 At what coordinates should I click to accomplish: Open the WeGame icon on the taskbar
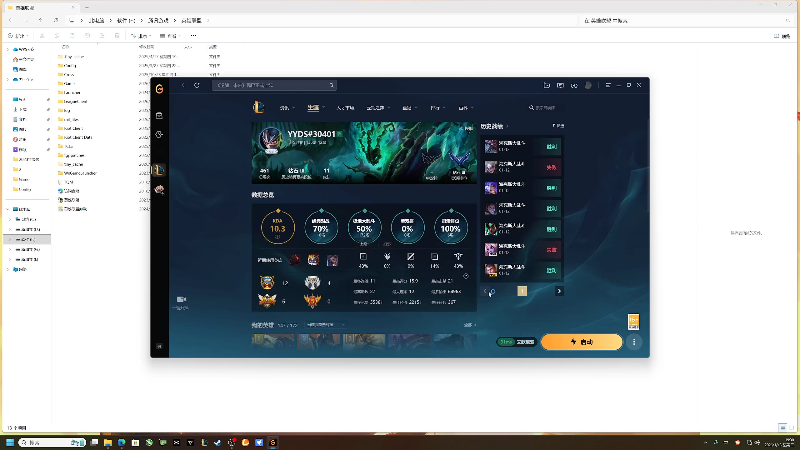point(273,442)
